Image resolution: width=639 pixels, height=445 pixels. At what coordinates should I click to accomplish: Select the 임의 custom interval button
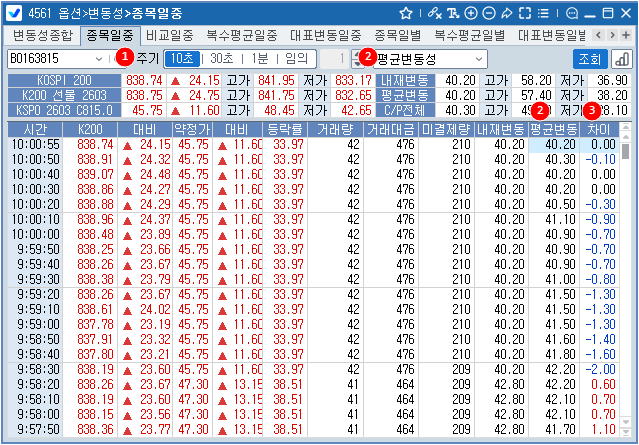[296, 58]
